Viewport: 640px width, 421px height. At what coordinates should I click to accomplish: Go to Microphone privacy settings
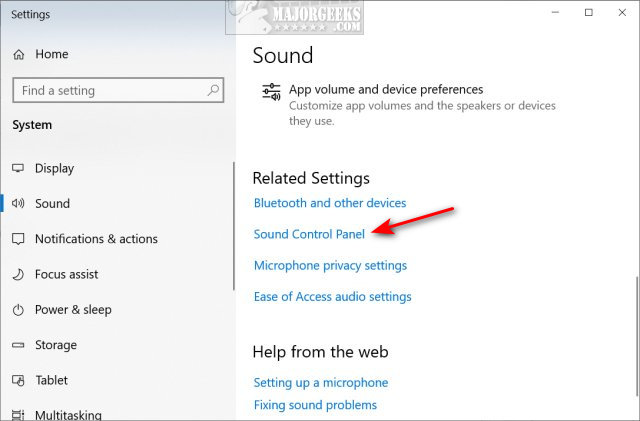(330, 265)
